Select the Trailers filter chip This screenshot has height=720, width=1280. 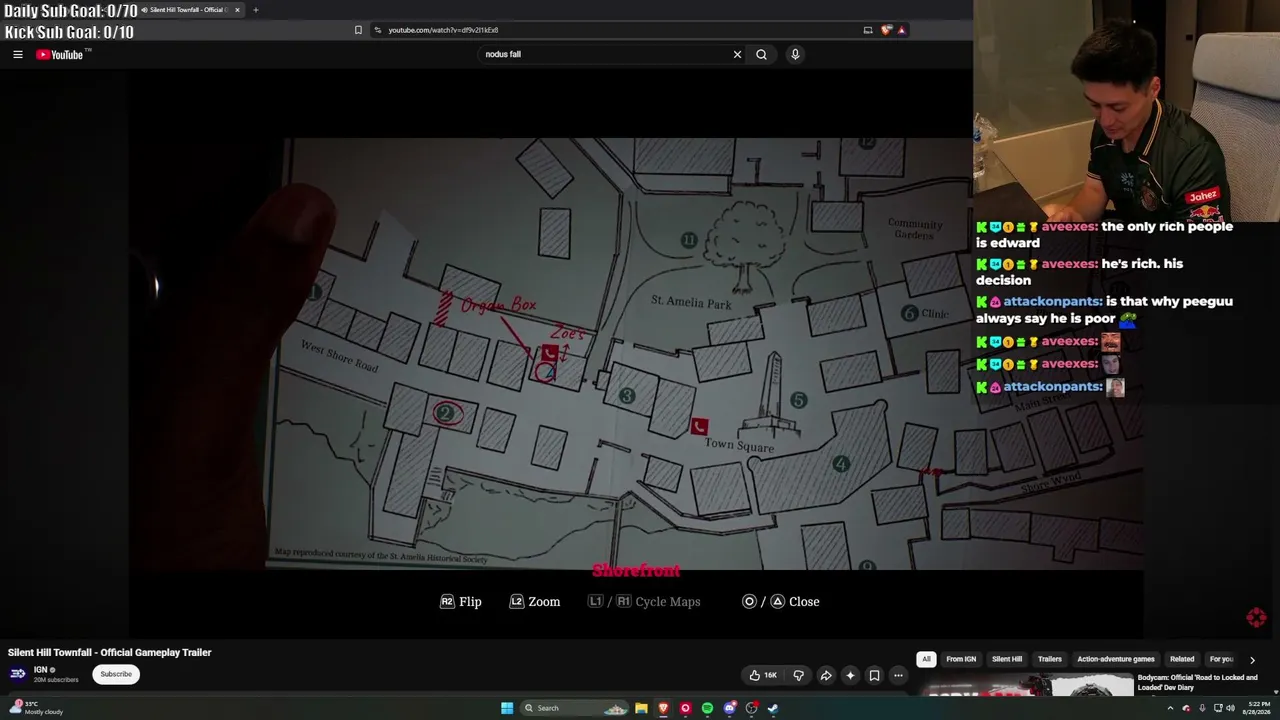pos(1049,659)
